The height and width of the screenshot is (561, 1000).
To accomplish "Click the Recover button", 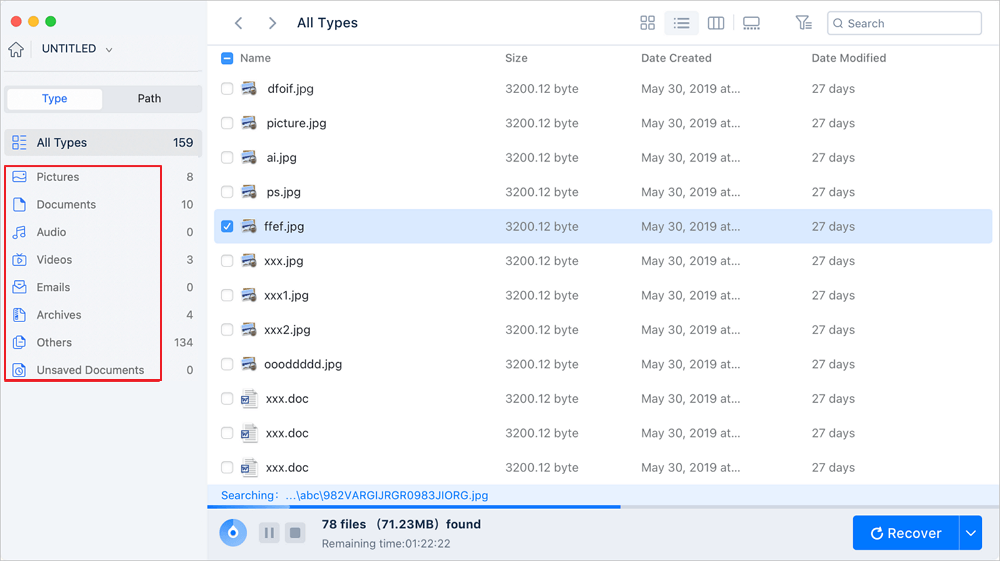I will (906, 533).
